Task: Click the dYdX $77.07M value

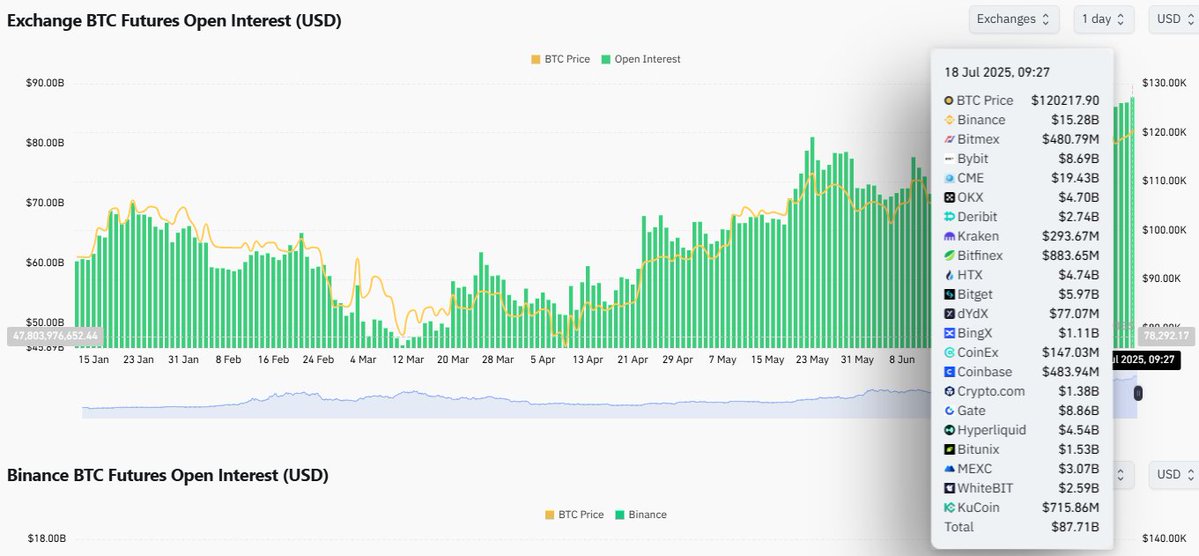Action: coord(1074,314)
